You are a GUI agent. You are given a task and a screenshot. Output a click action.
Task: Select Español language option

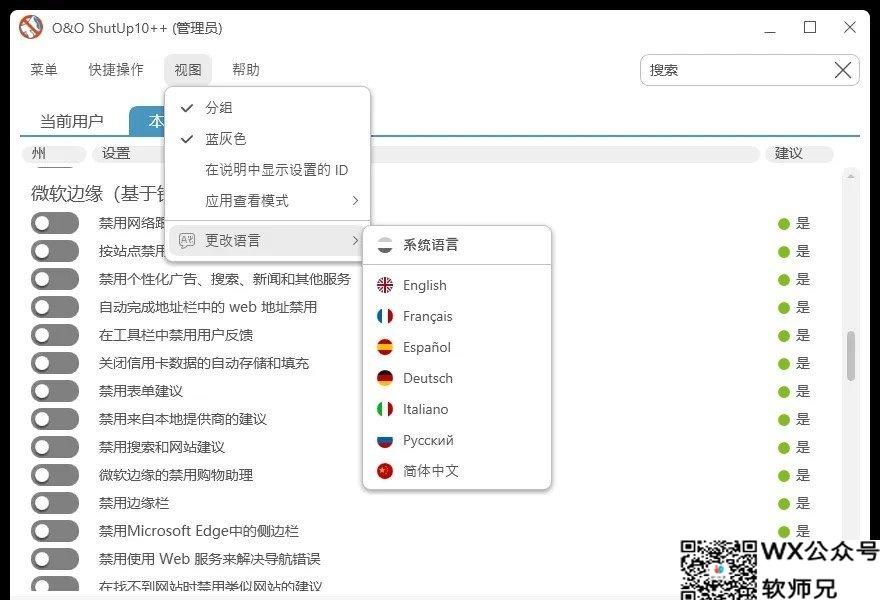coord(457,347)
